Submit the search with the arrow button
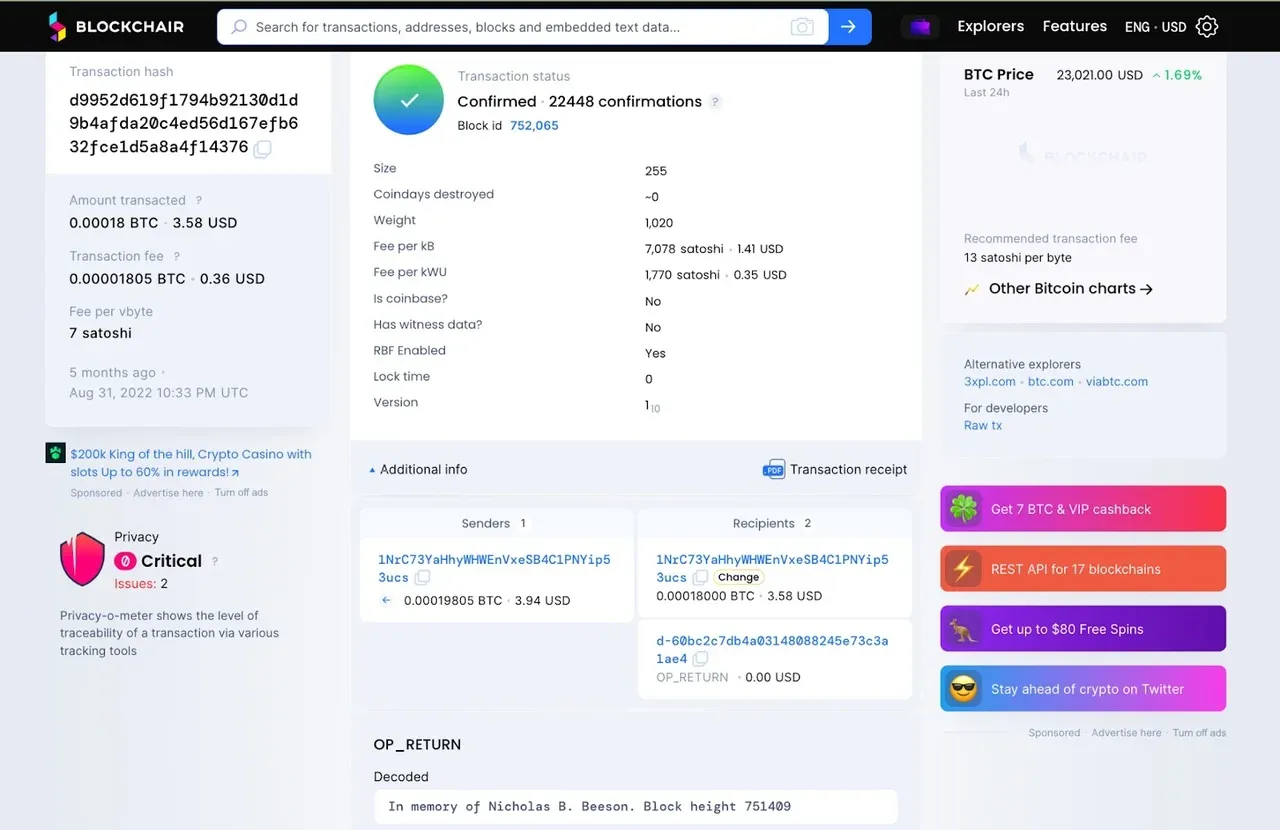This screenshot has width=1280, height=830. [x=849, y=27]
